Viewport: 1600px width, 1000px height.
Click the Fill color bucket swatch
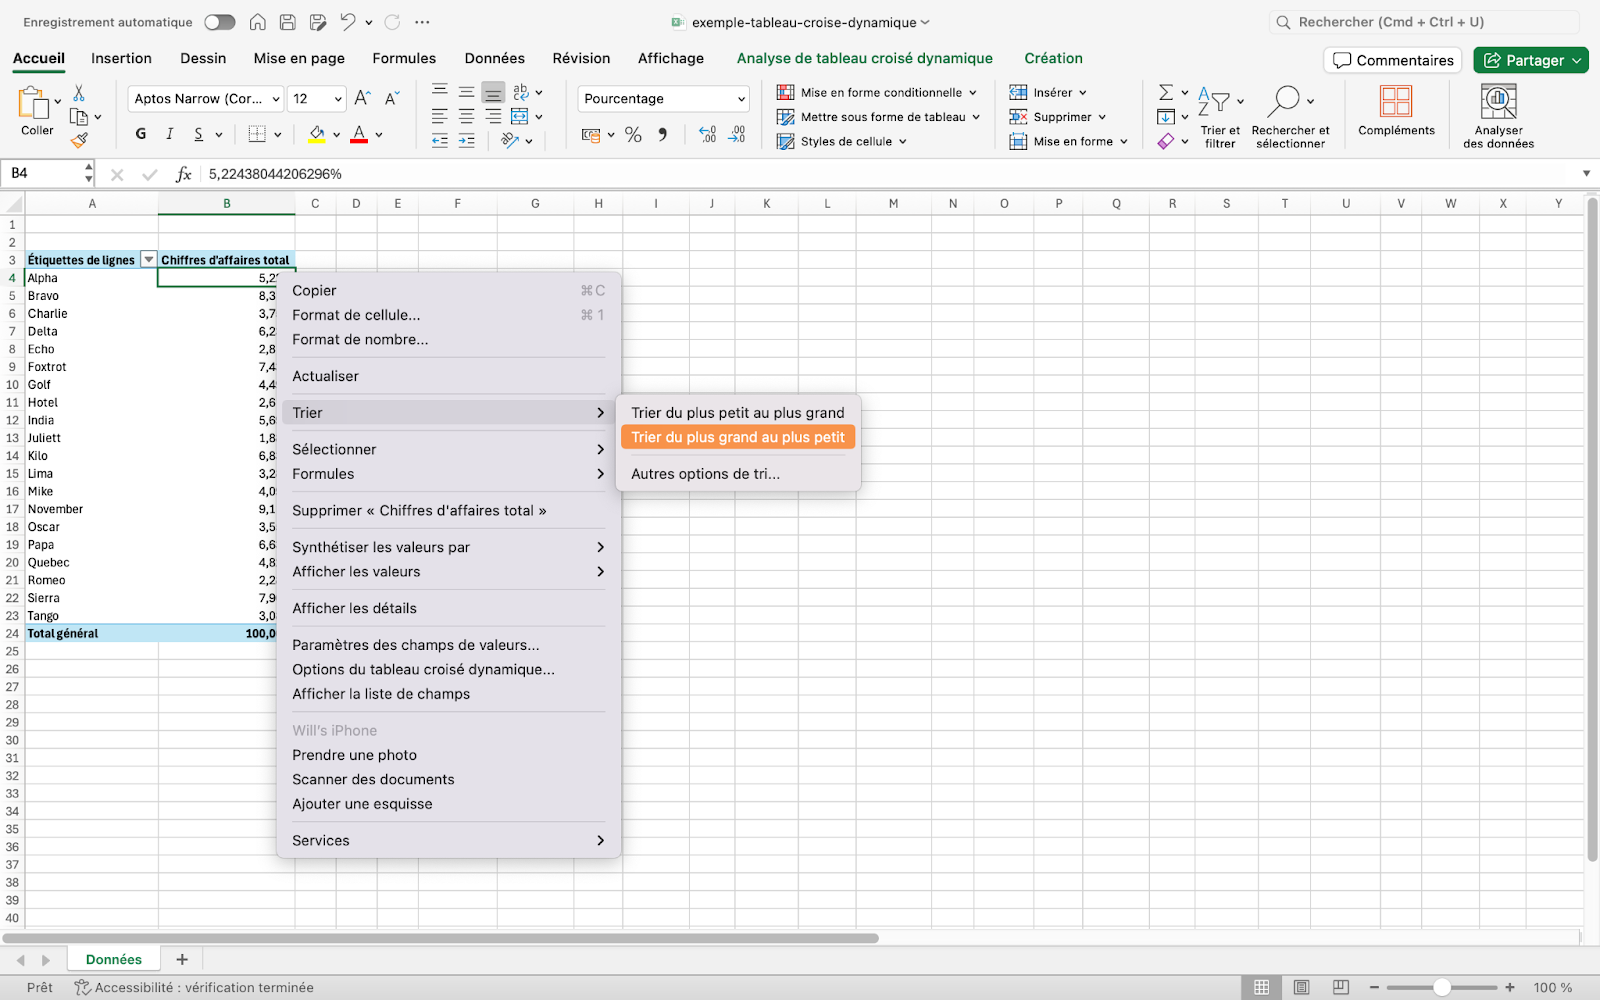317,134
